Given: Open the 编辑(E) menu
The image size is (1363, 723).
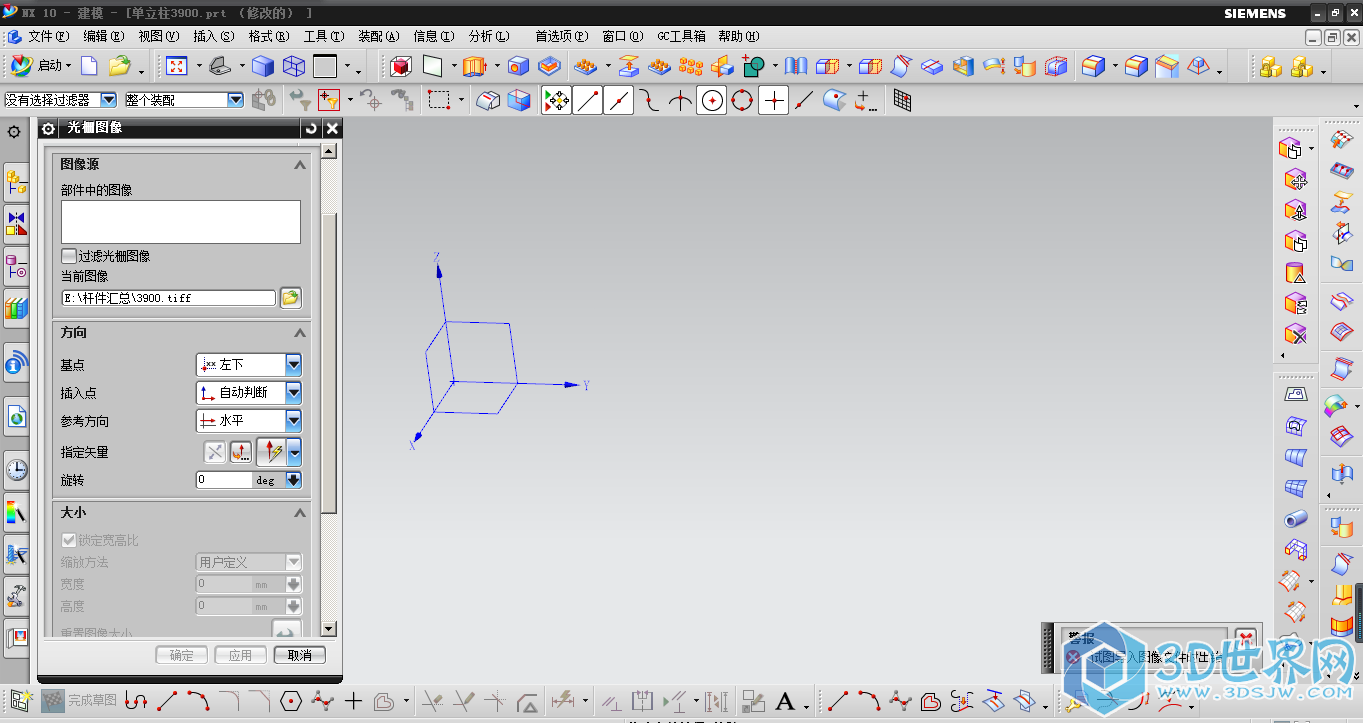Looking at the screenshot, I should click(104, 36).
